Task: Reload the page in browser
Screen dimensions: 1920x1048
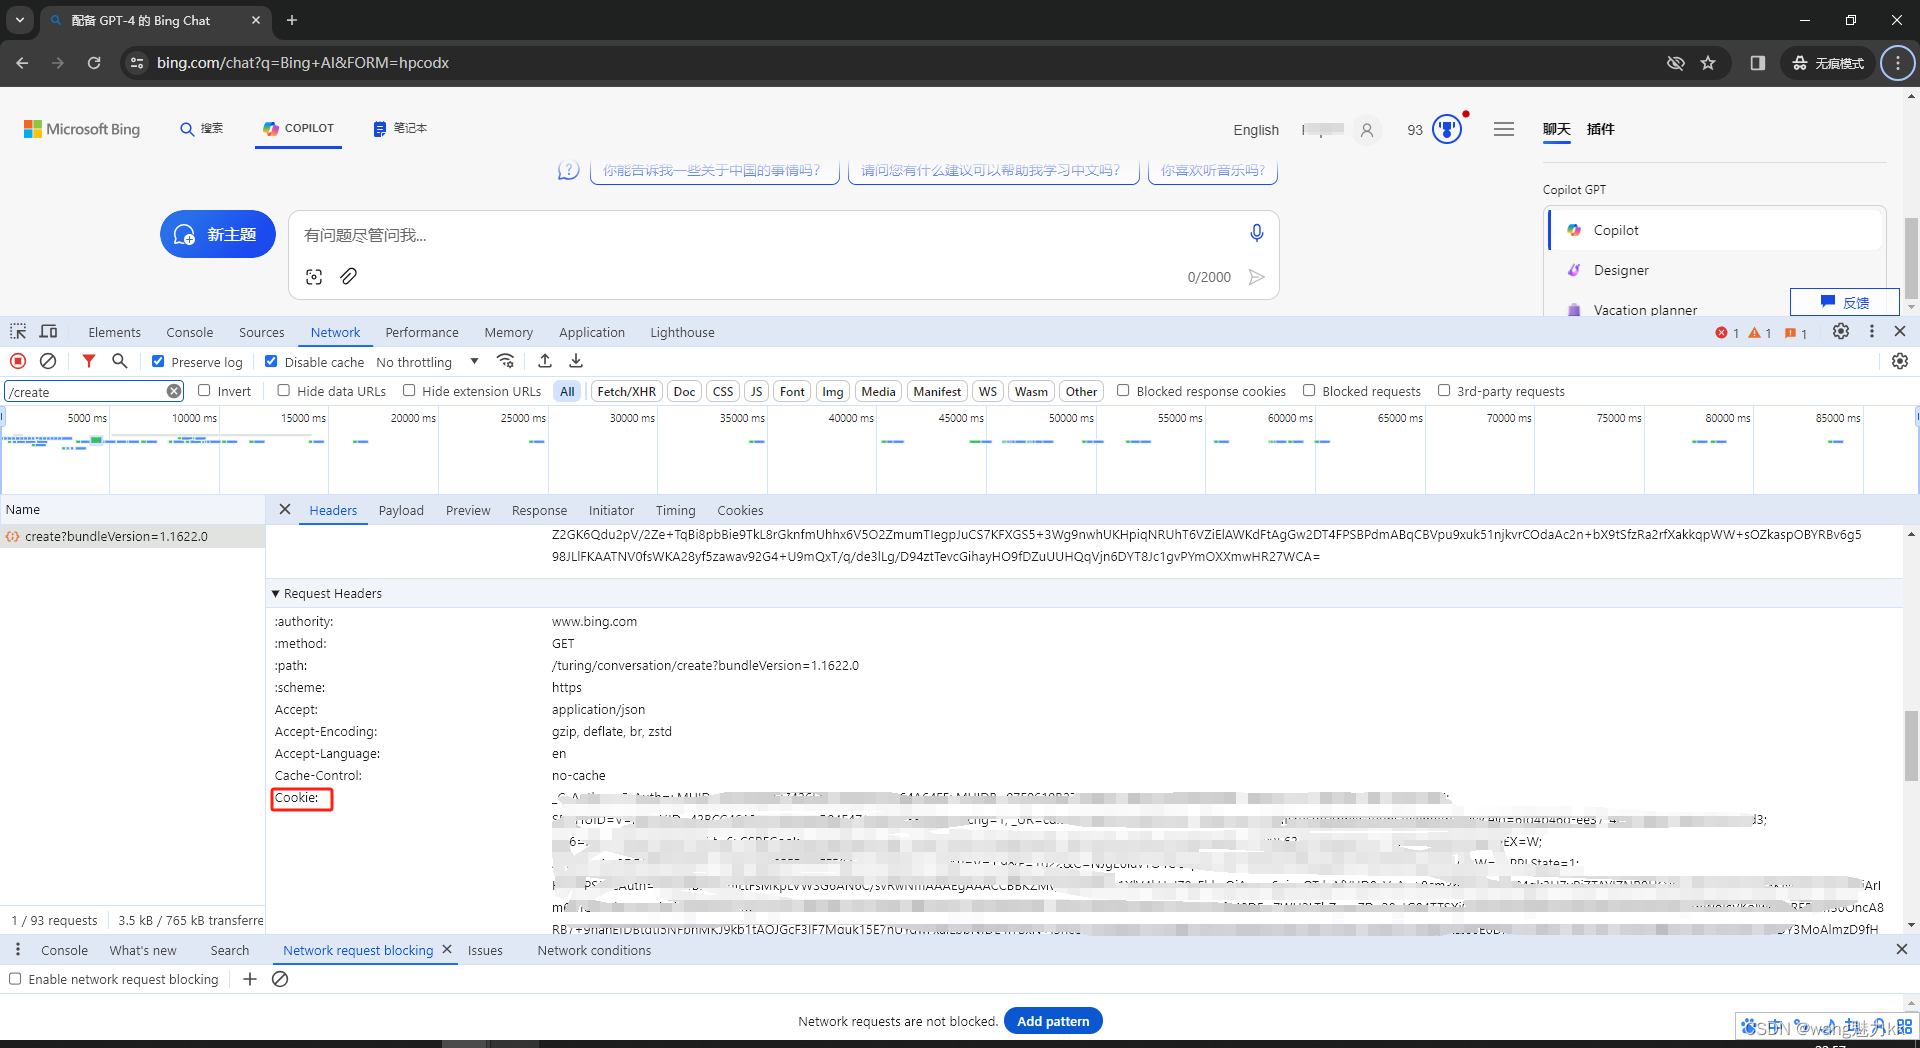Action: coord(94,63)
